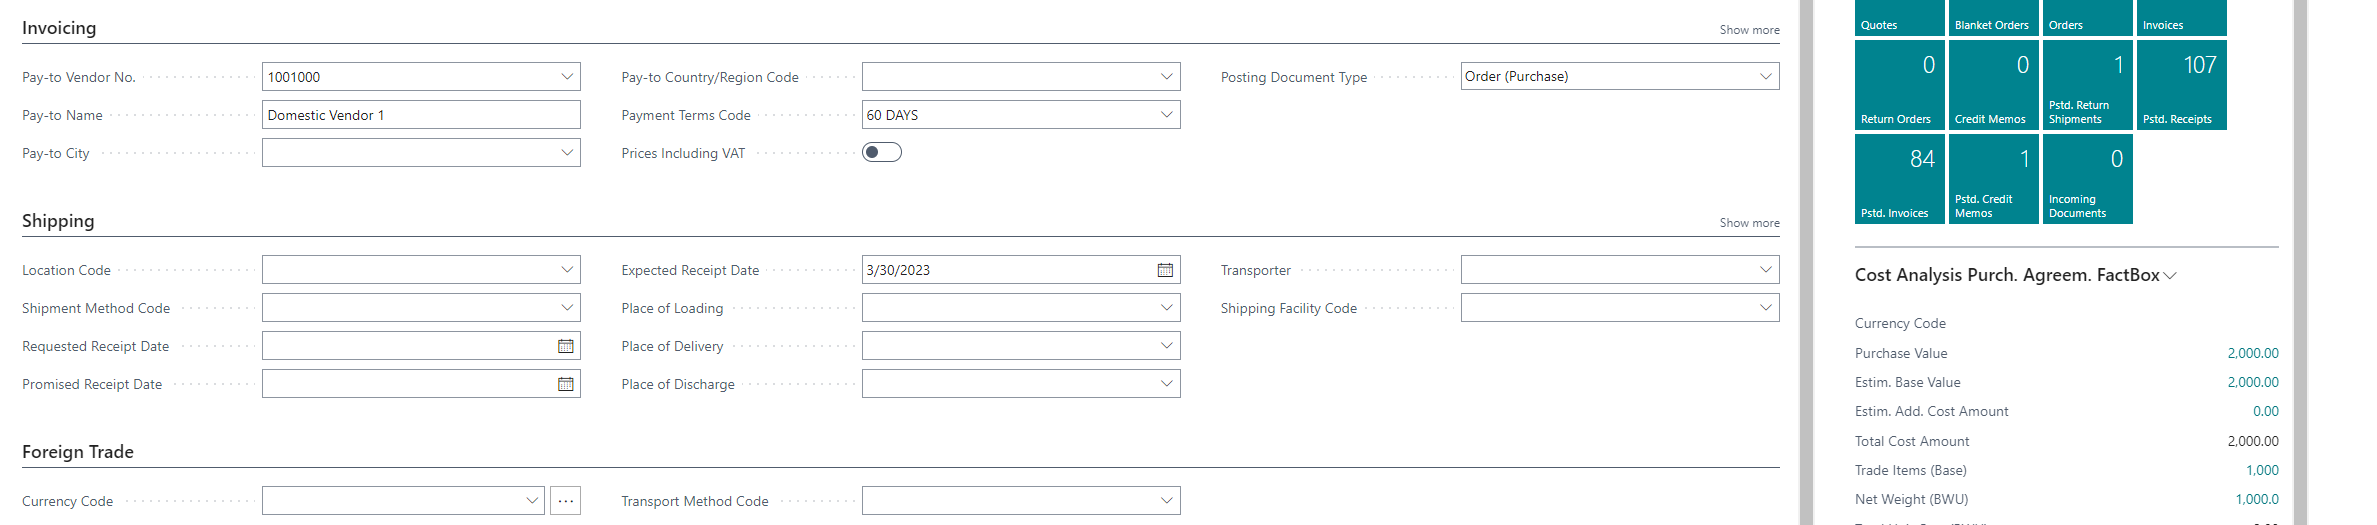Open Payment Terms Code dropdown
Image resolution: width=2377 pixels, height=525 pixels.
coord(1166,115)
